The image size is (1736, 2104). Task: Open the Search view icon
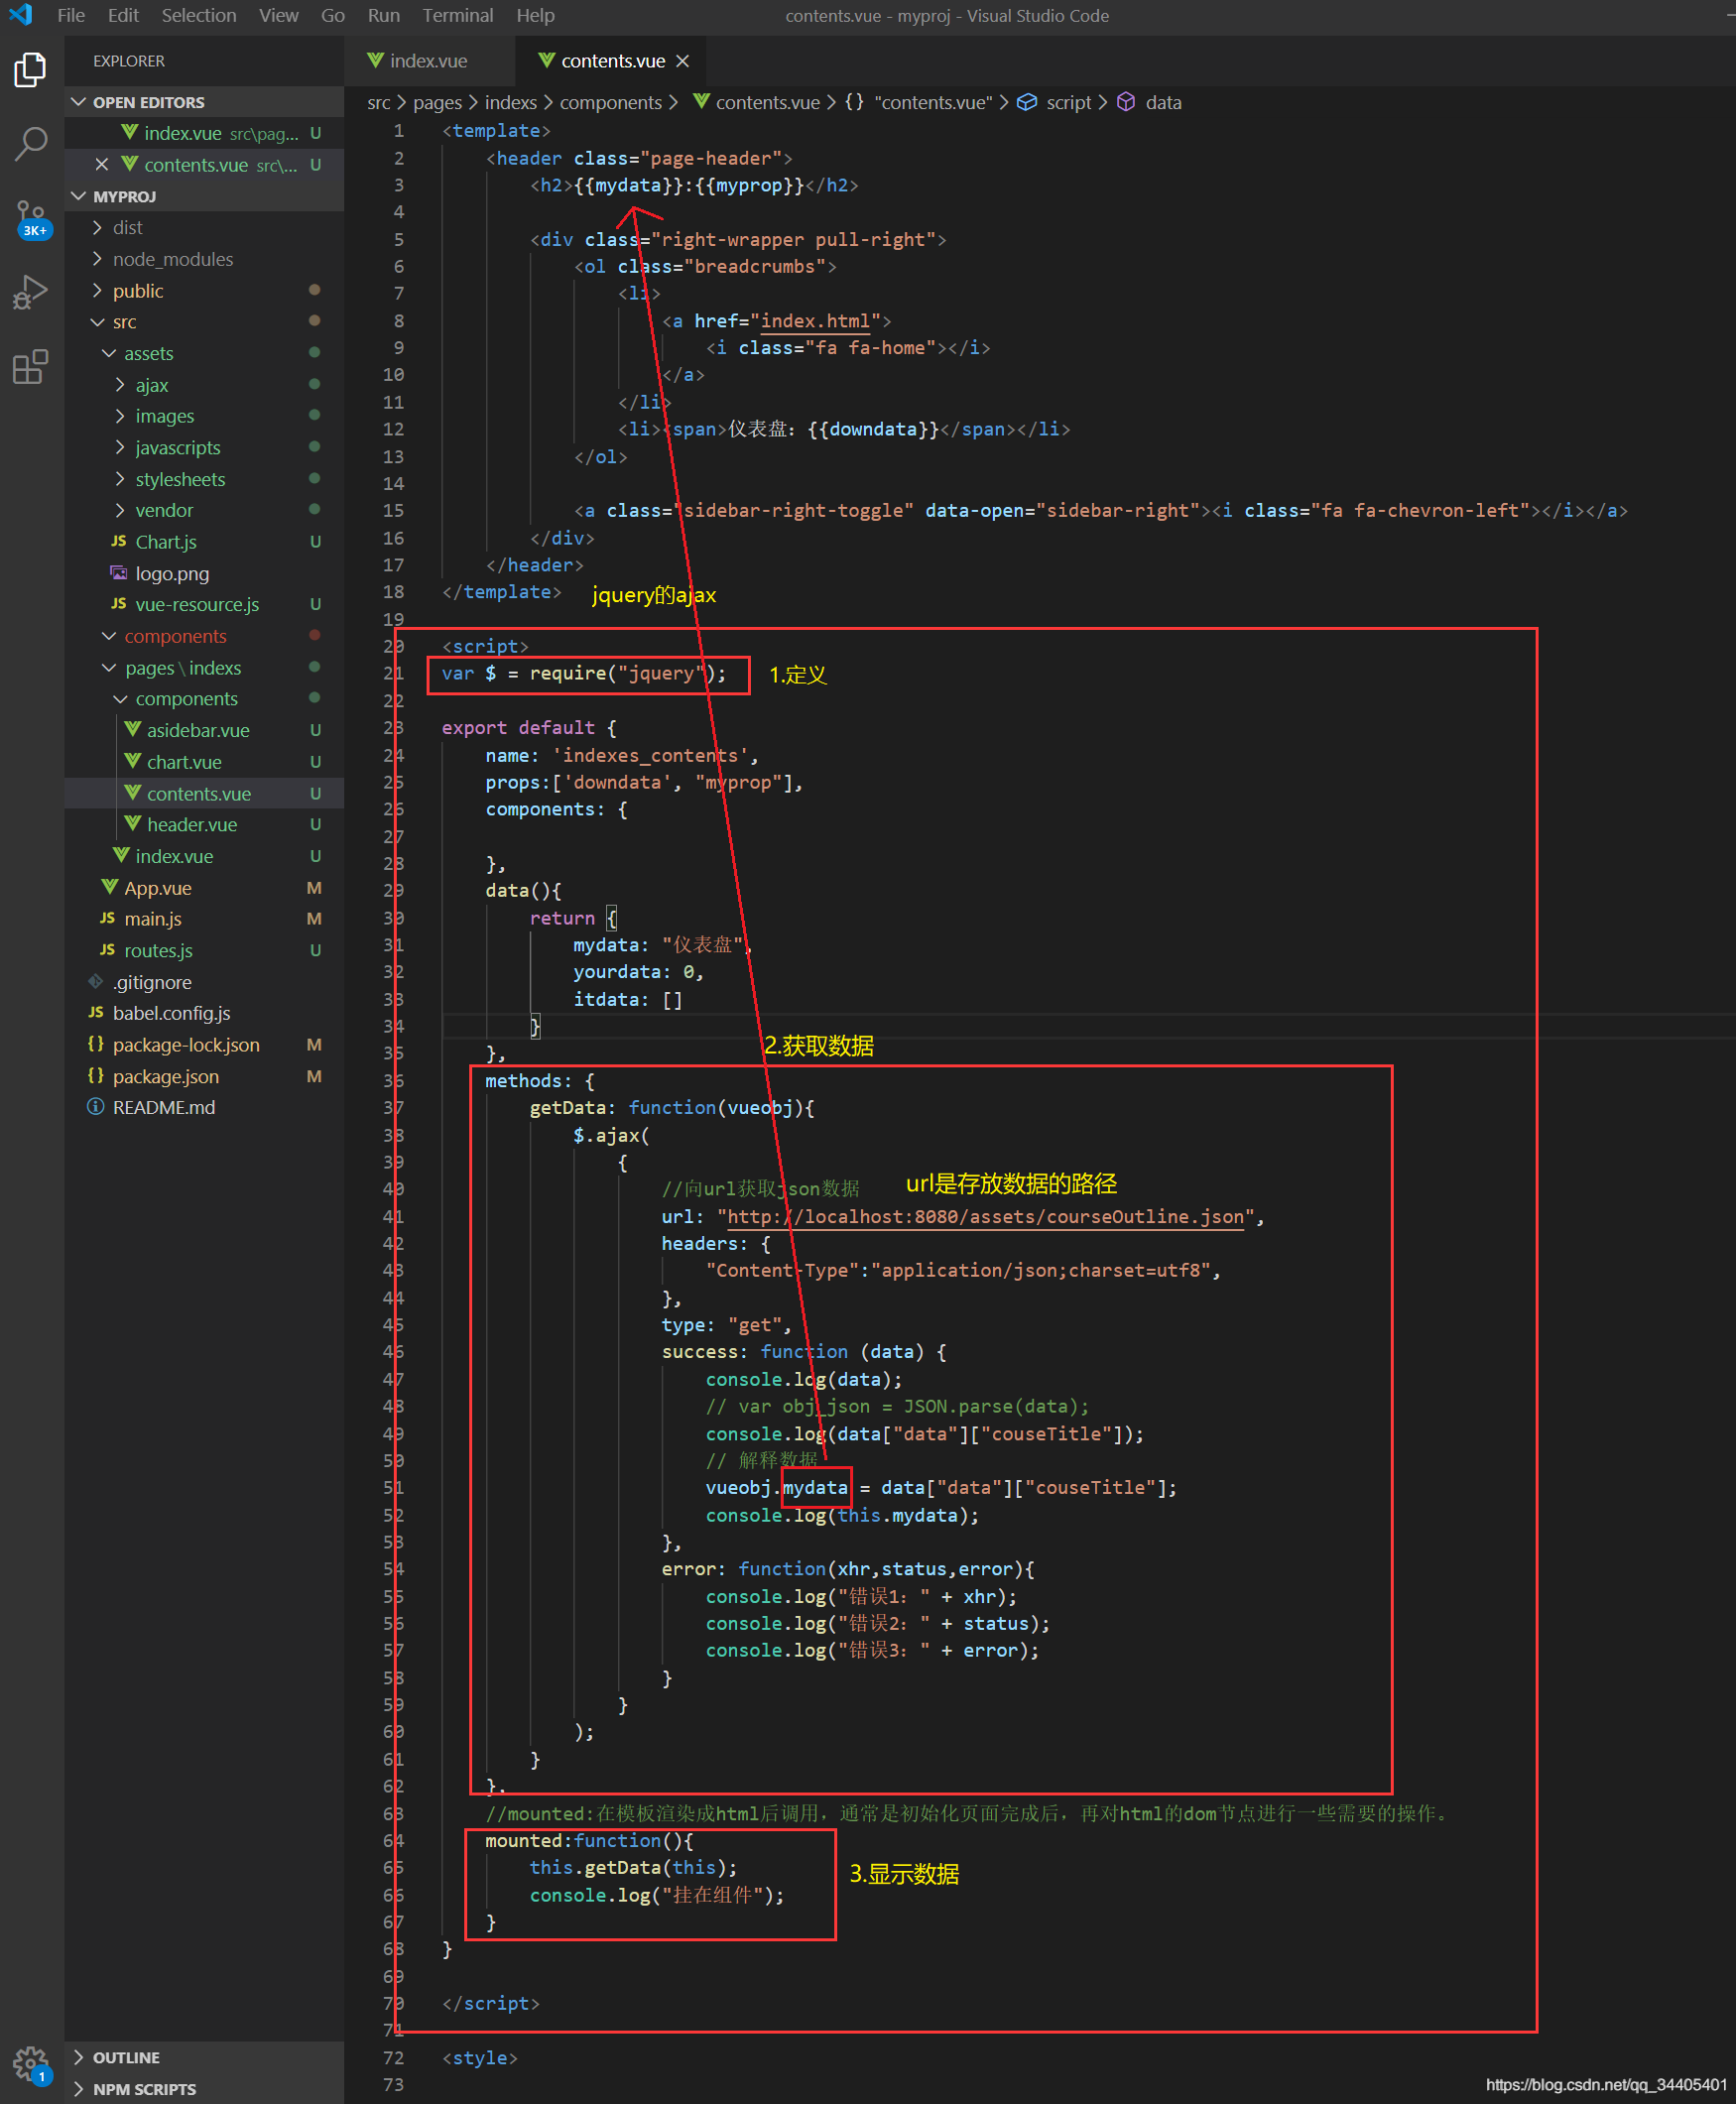pos(31,144)
